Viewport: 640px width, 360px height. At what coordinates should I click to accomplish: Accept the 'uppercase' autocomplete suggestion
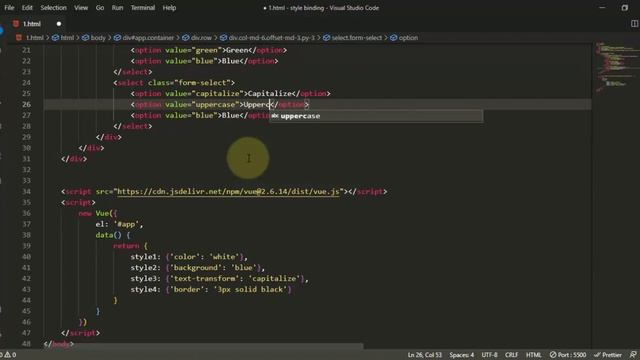click(376, 116)
